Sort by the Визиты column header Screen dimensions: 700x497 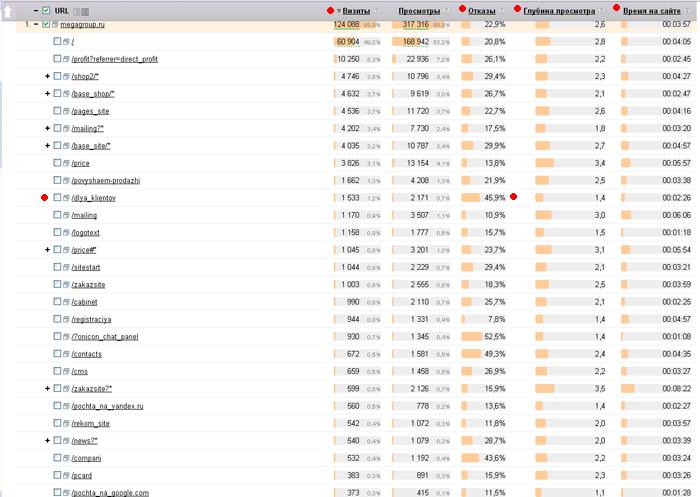(x=356, y=11)
